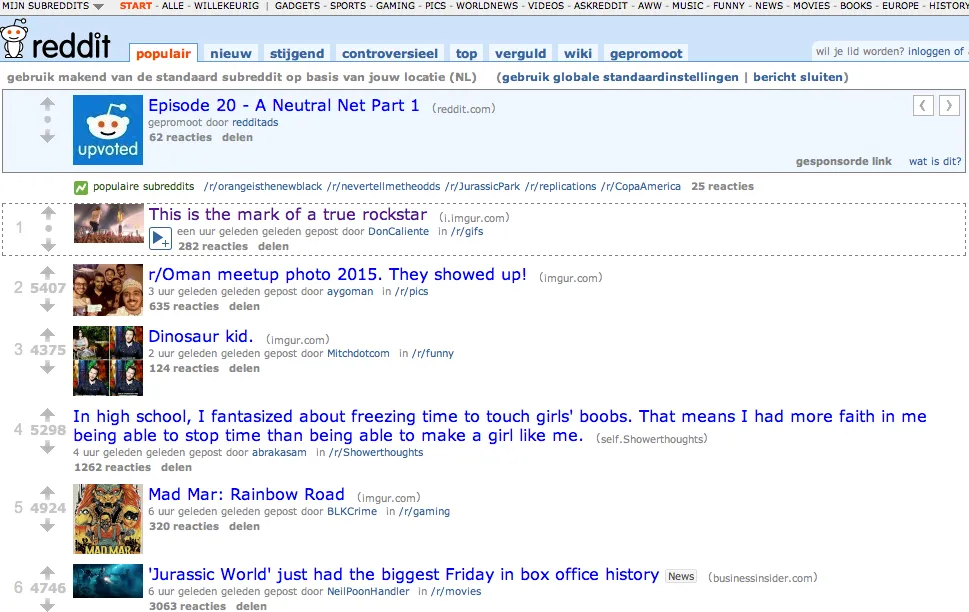Upvote the Mad Mar: Rainbow Road post

click(x=48, y=492)
